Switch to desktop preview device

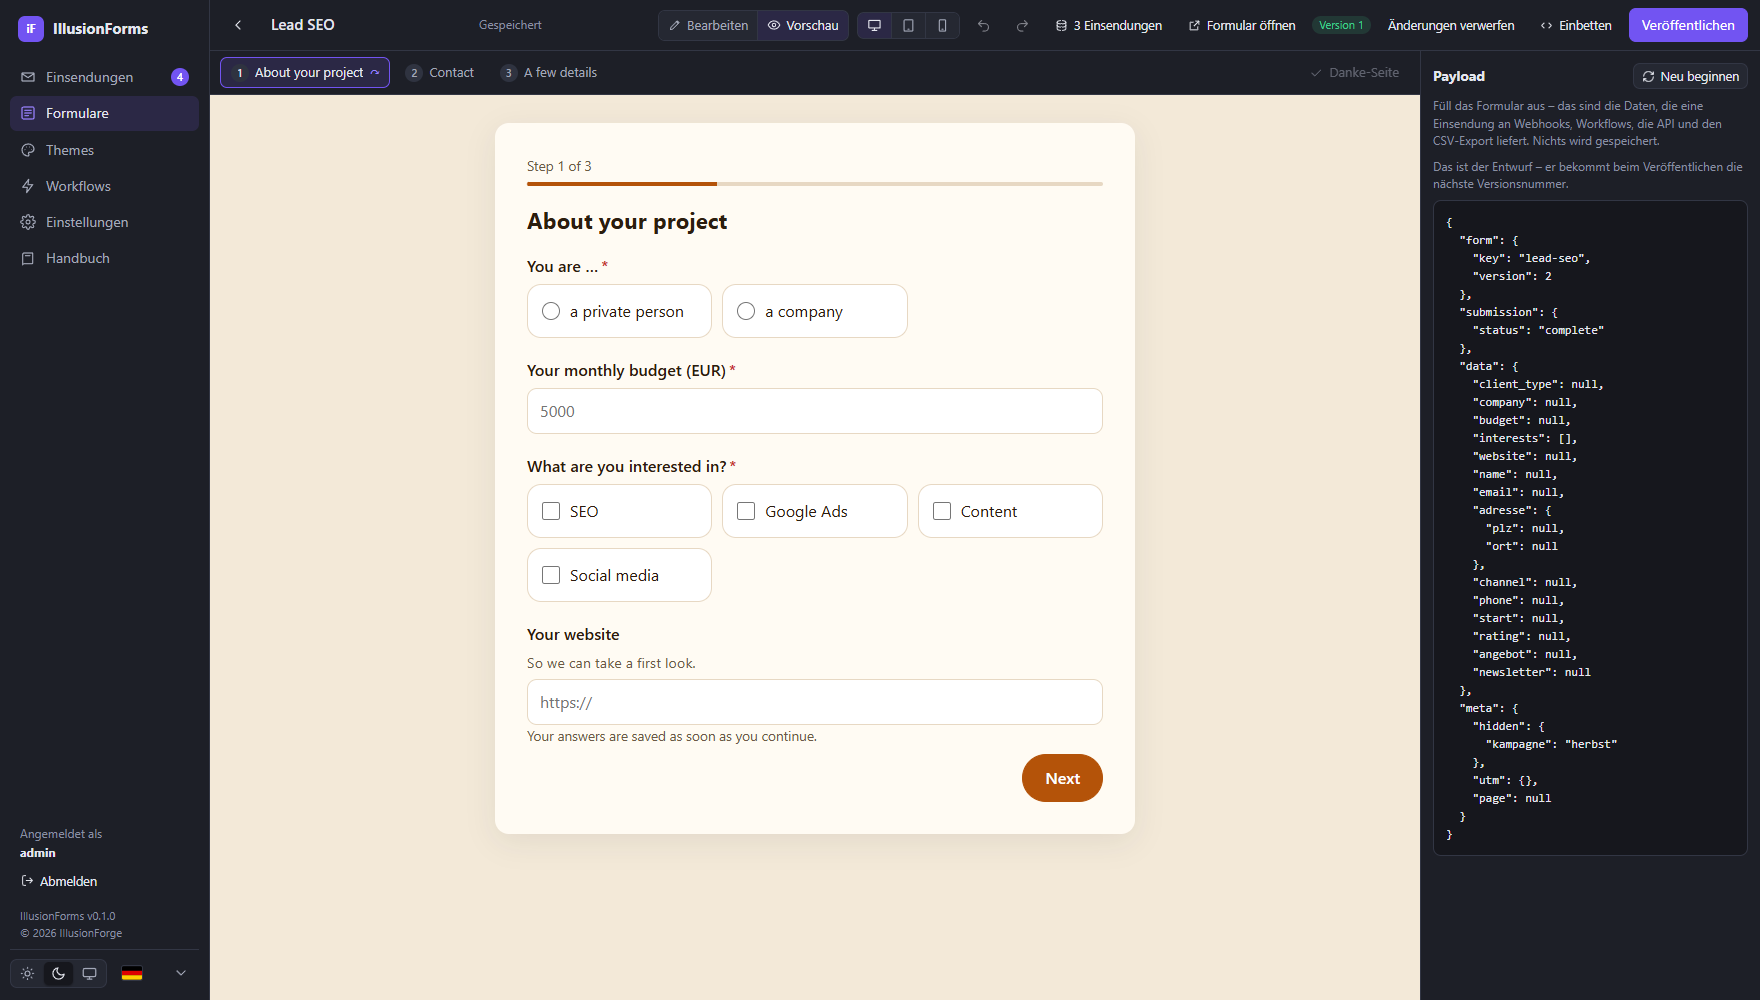pyautogui.click(x=874, y=25)
